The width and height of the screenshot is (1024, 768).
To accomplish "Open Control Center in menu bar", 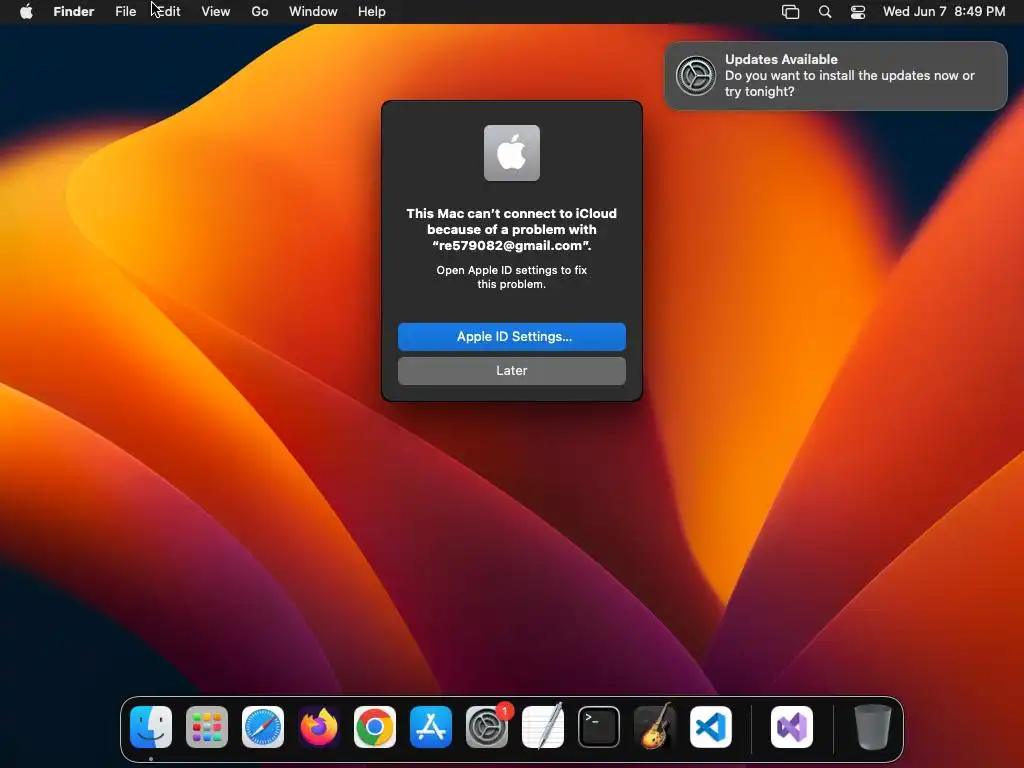I will coord(857,12).
